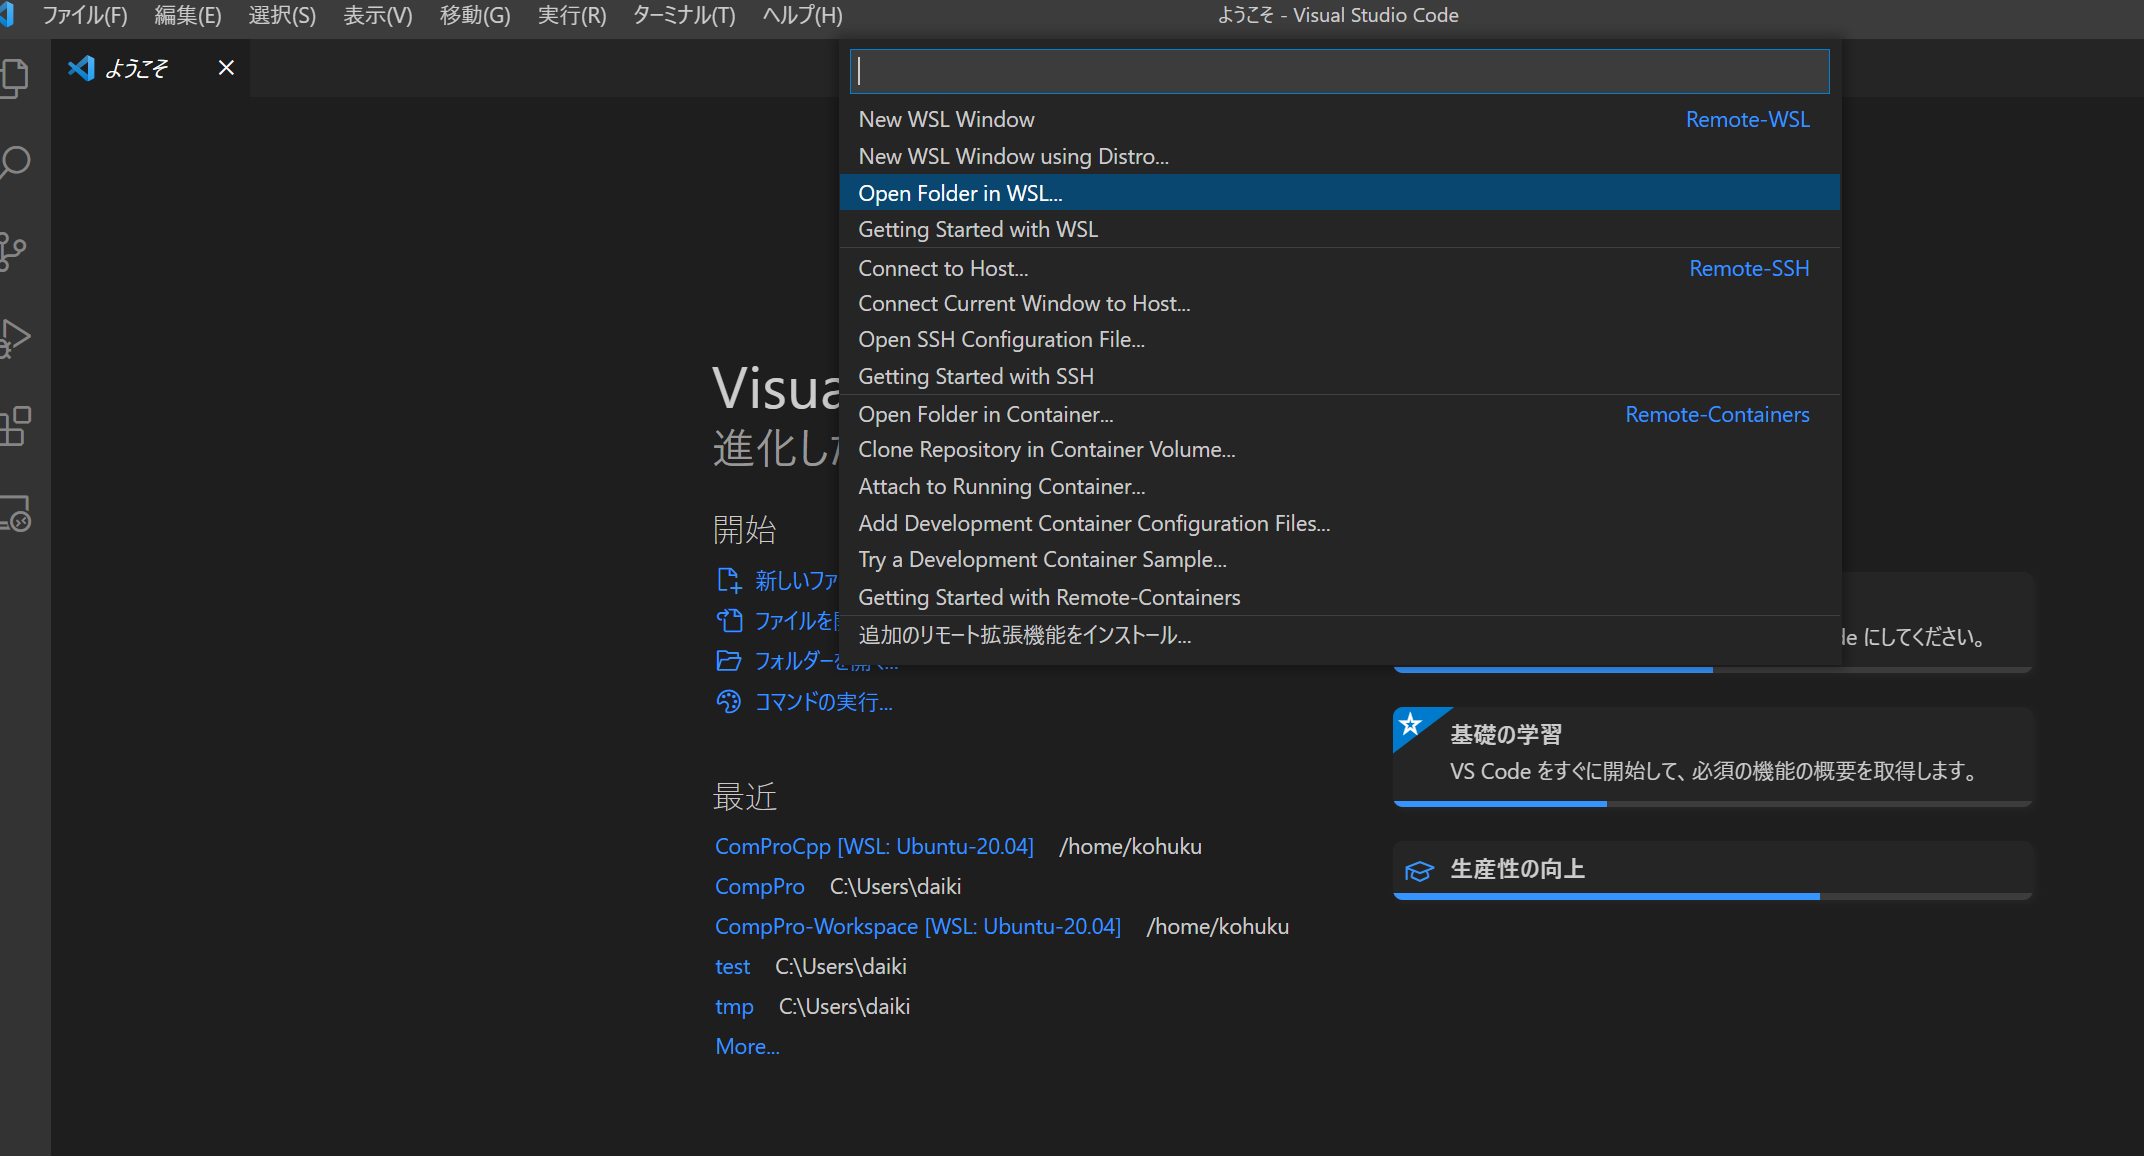Open recent ComProCpp WSL workspace link
Screen dimensions: 2144x1156
[873, 846]
